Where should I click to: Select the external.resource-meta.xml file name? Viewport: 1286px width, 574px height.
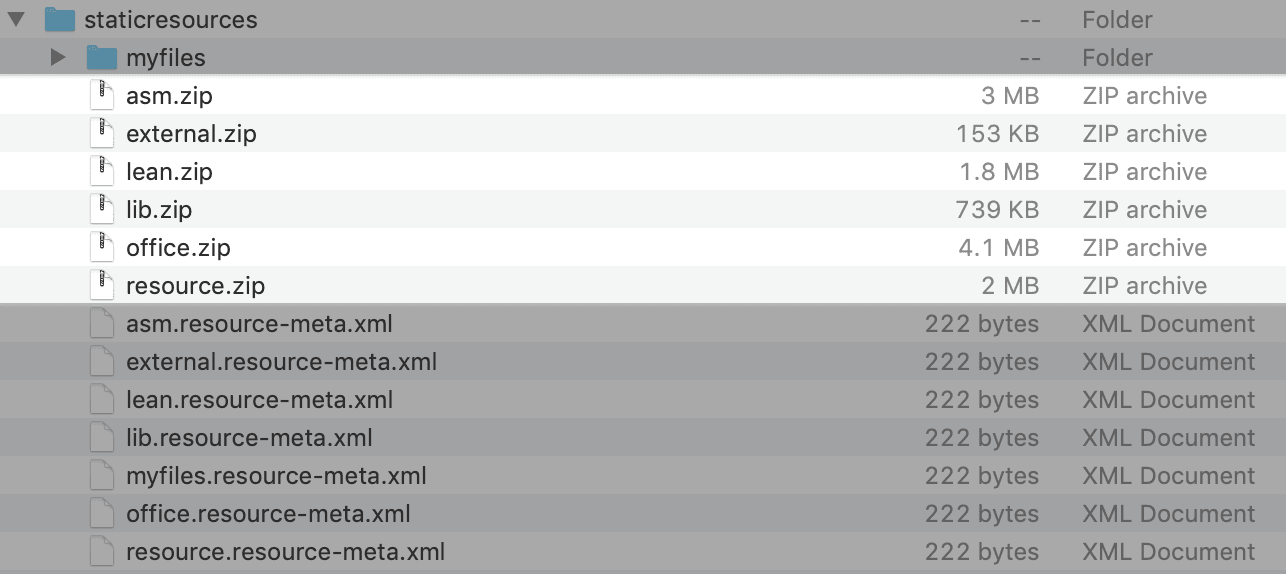[281, 362]
